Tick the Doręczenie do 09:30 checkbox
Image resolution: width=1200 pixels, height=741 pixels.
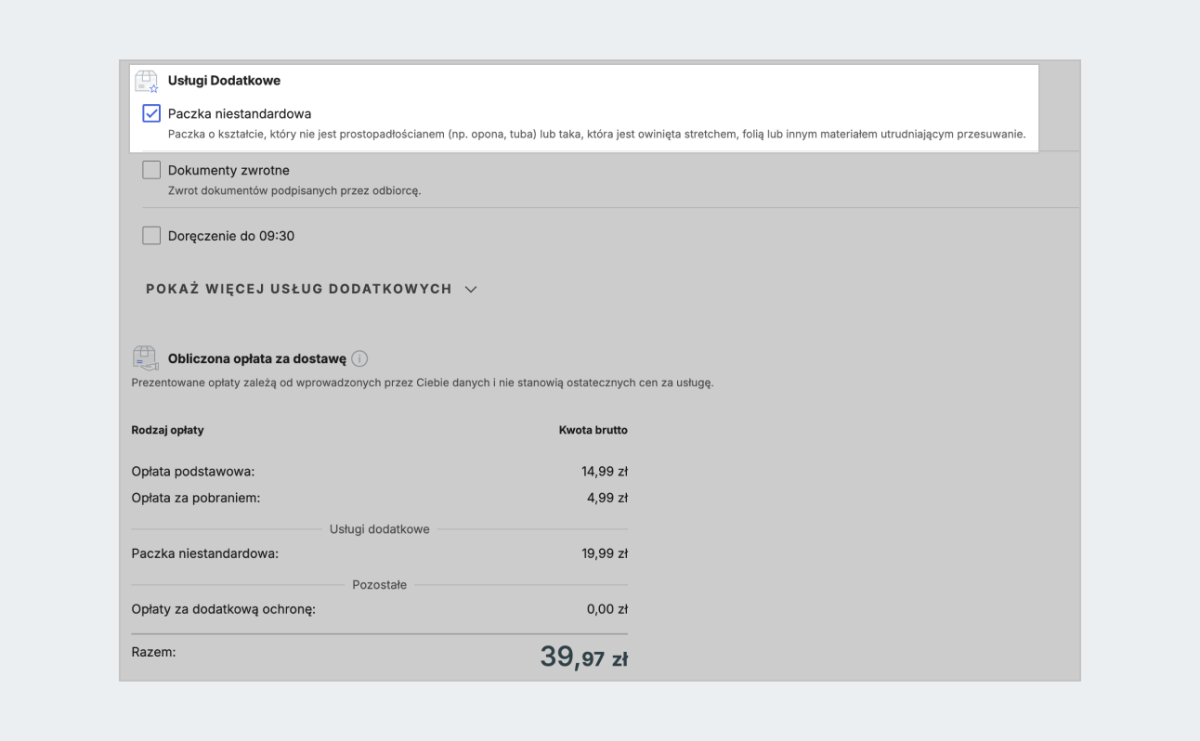click(152, 236)
